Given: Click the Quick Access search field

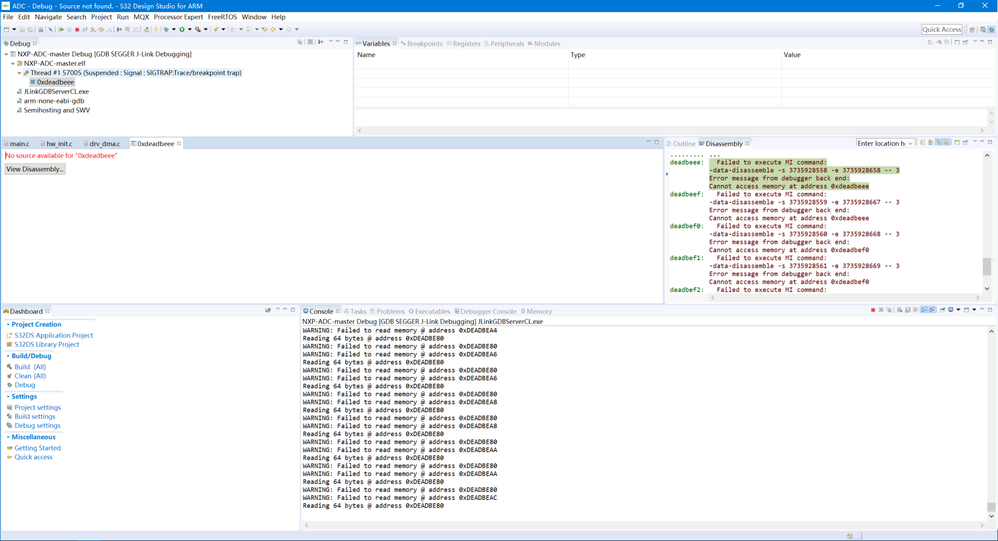Looking at the screenshot, I should [x=941, y=29].
